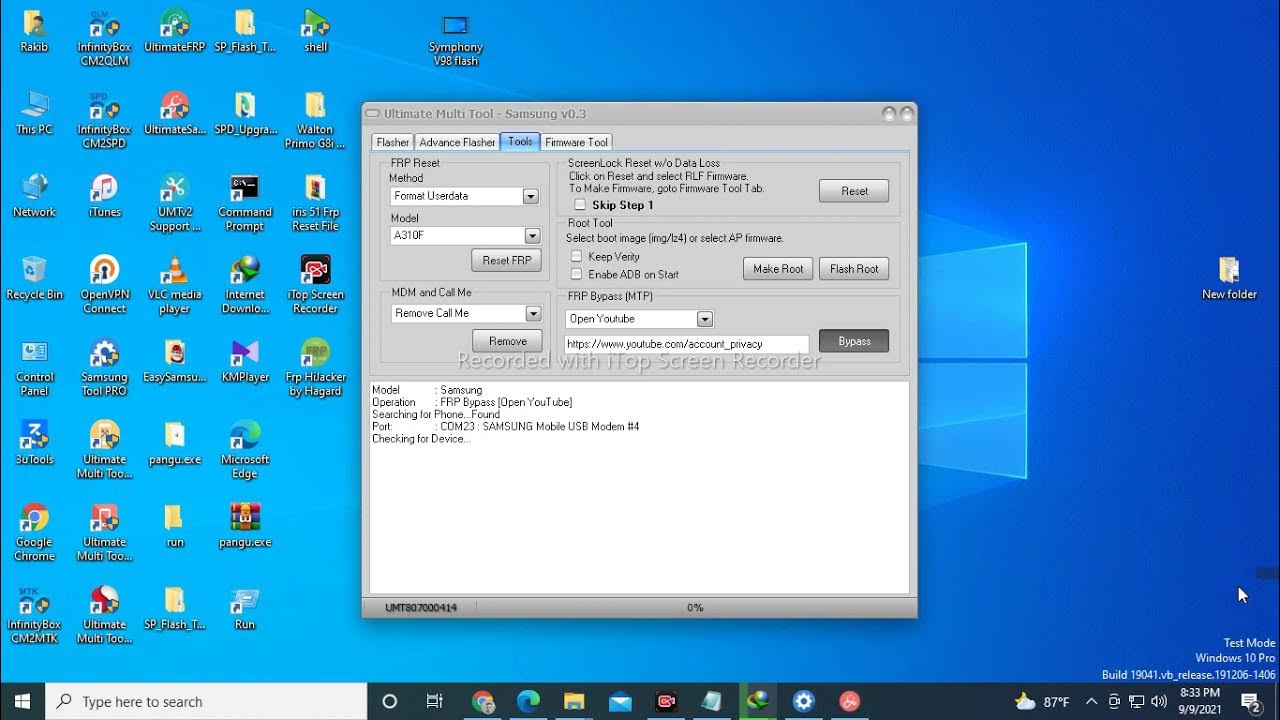Launch InfinityBox CM2SPD shortcut
The width and height of the screenshot is (1280, 720).
coord(104,120)
